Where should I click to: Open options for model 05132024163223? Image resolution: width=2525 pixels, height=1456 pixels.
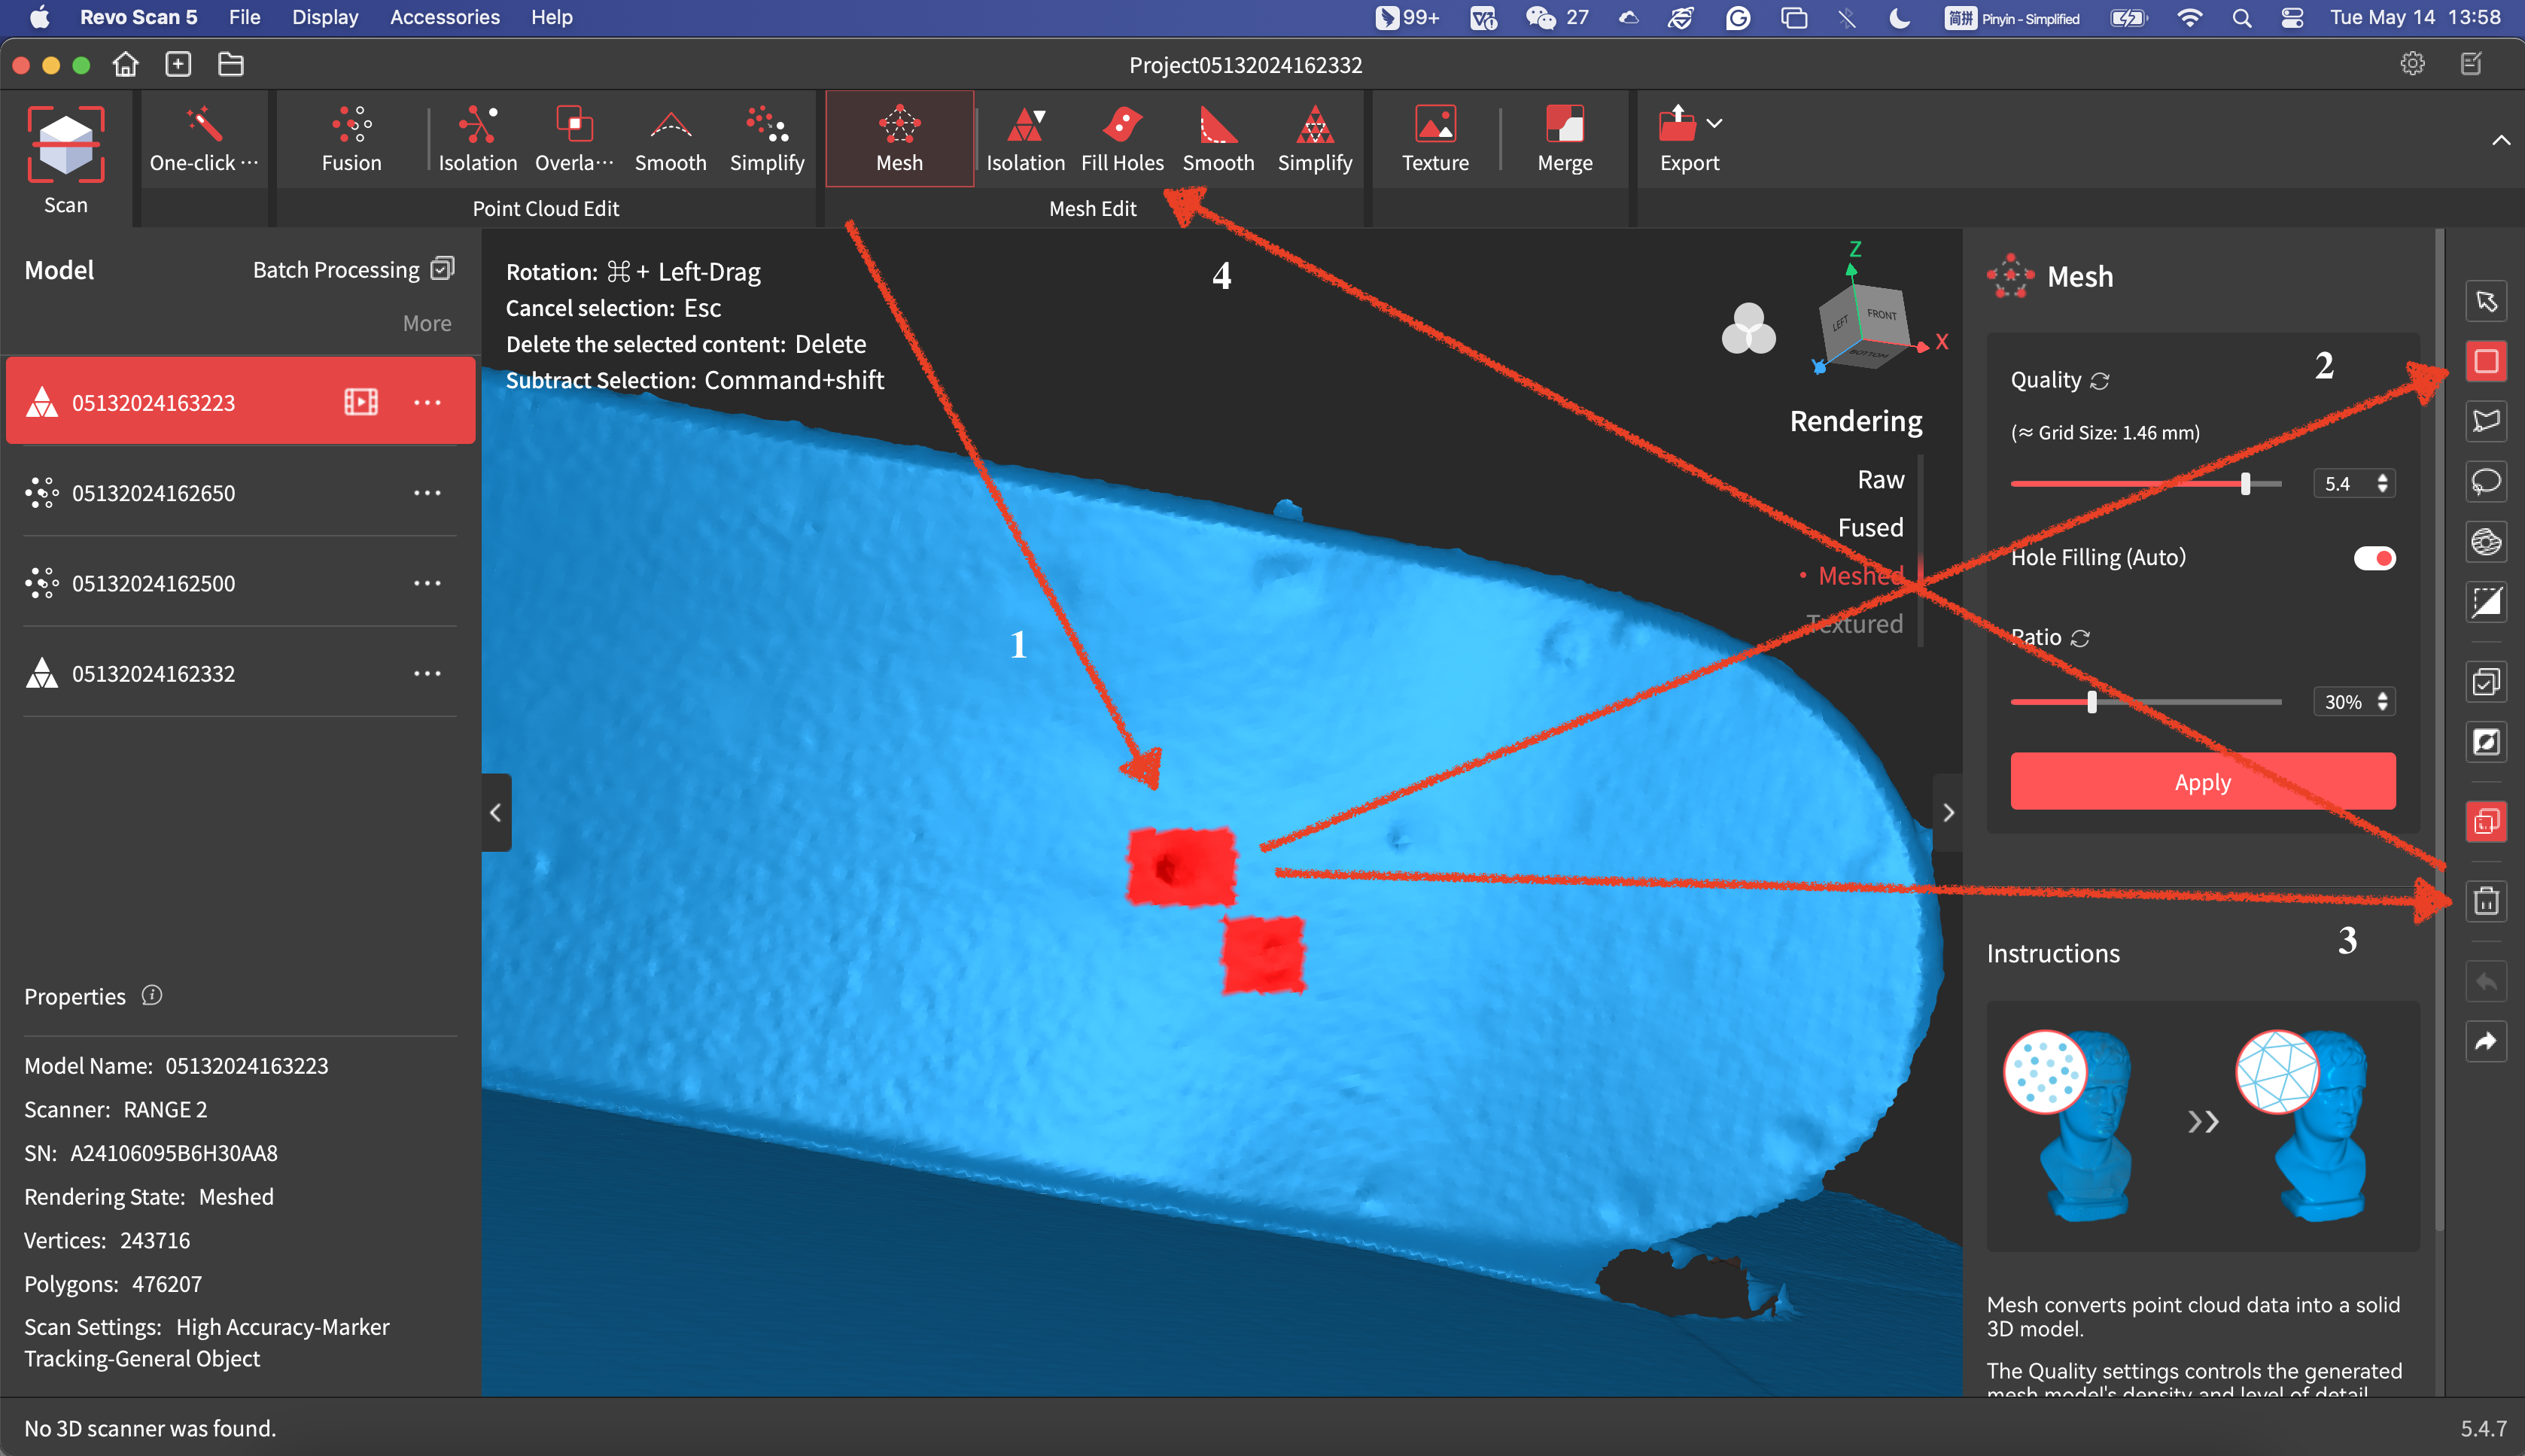point(427,403)
